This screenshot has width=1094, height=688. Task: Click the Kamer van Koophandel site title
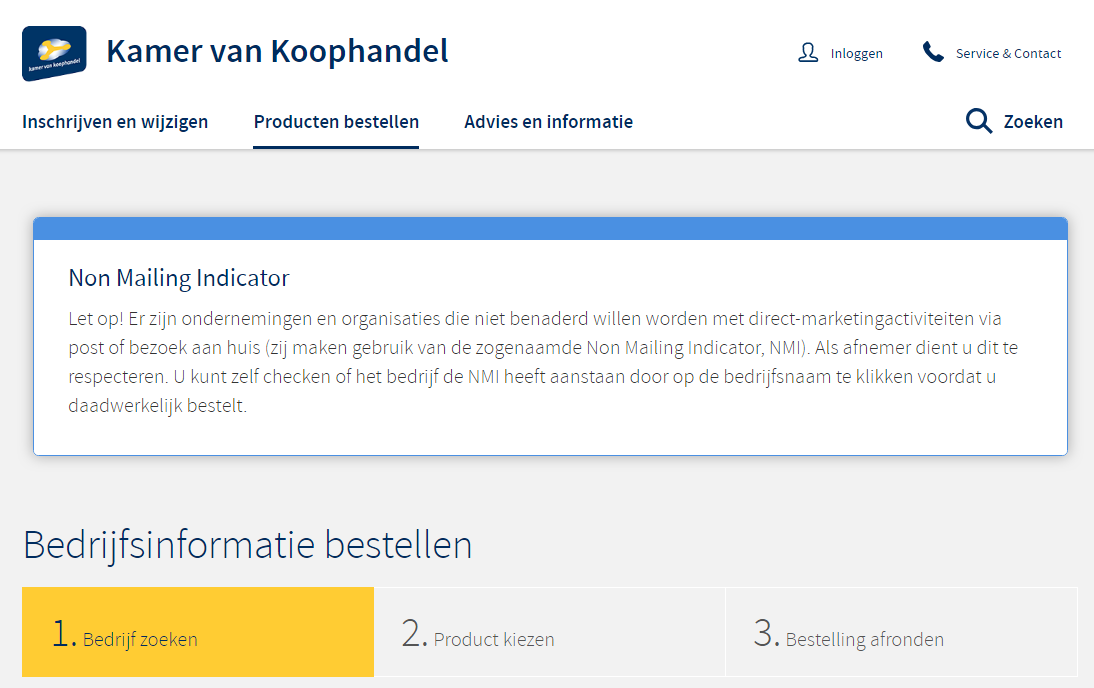click(x=277, y=51)
